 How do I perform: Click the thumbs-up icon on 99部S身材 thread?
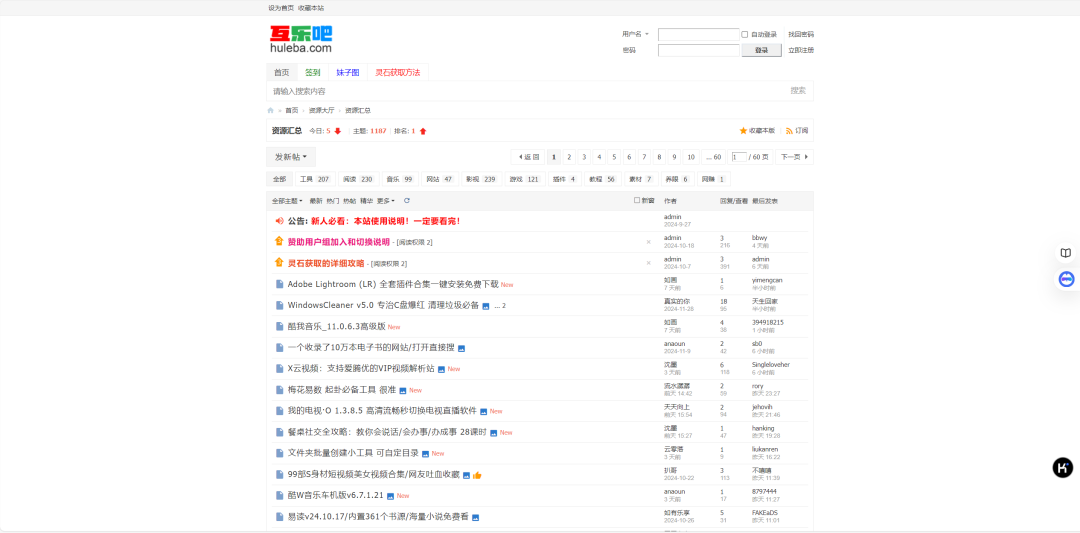pyautogui.click(x=477, y=475)
